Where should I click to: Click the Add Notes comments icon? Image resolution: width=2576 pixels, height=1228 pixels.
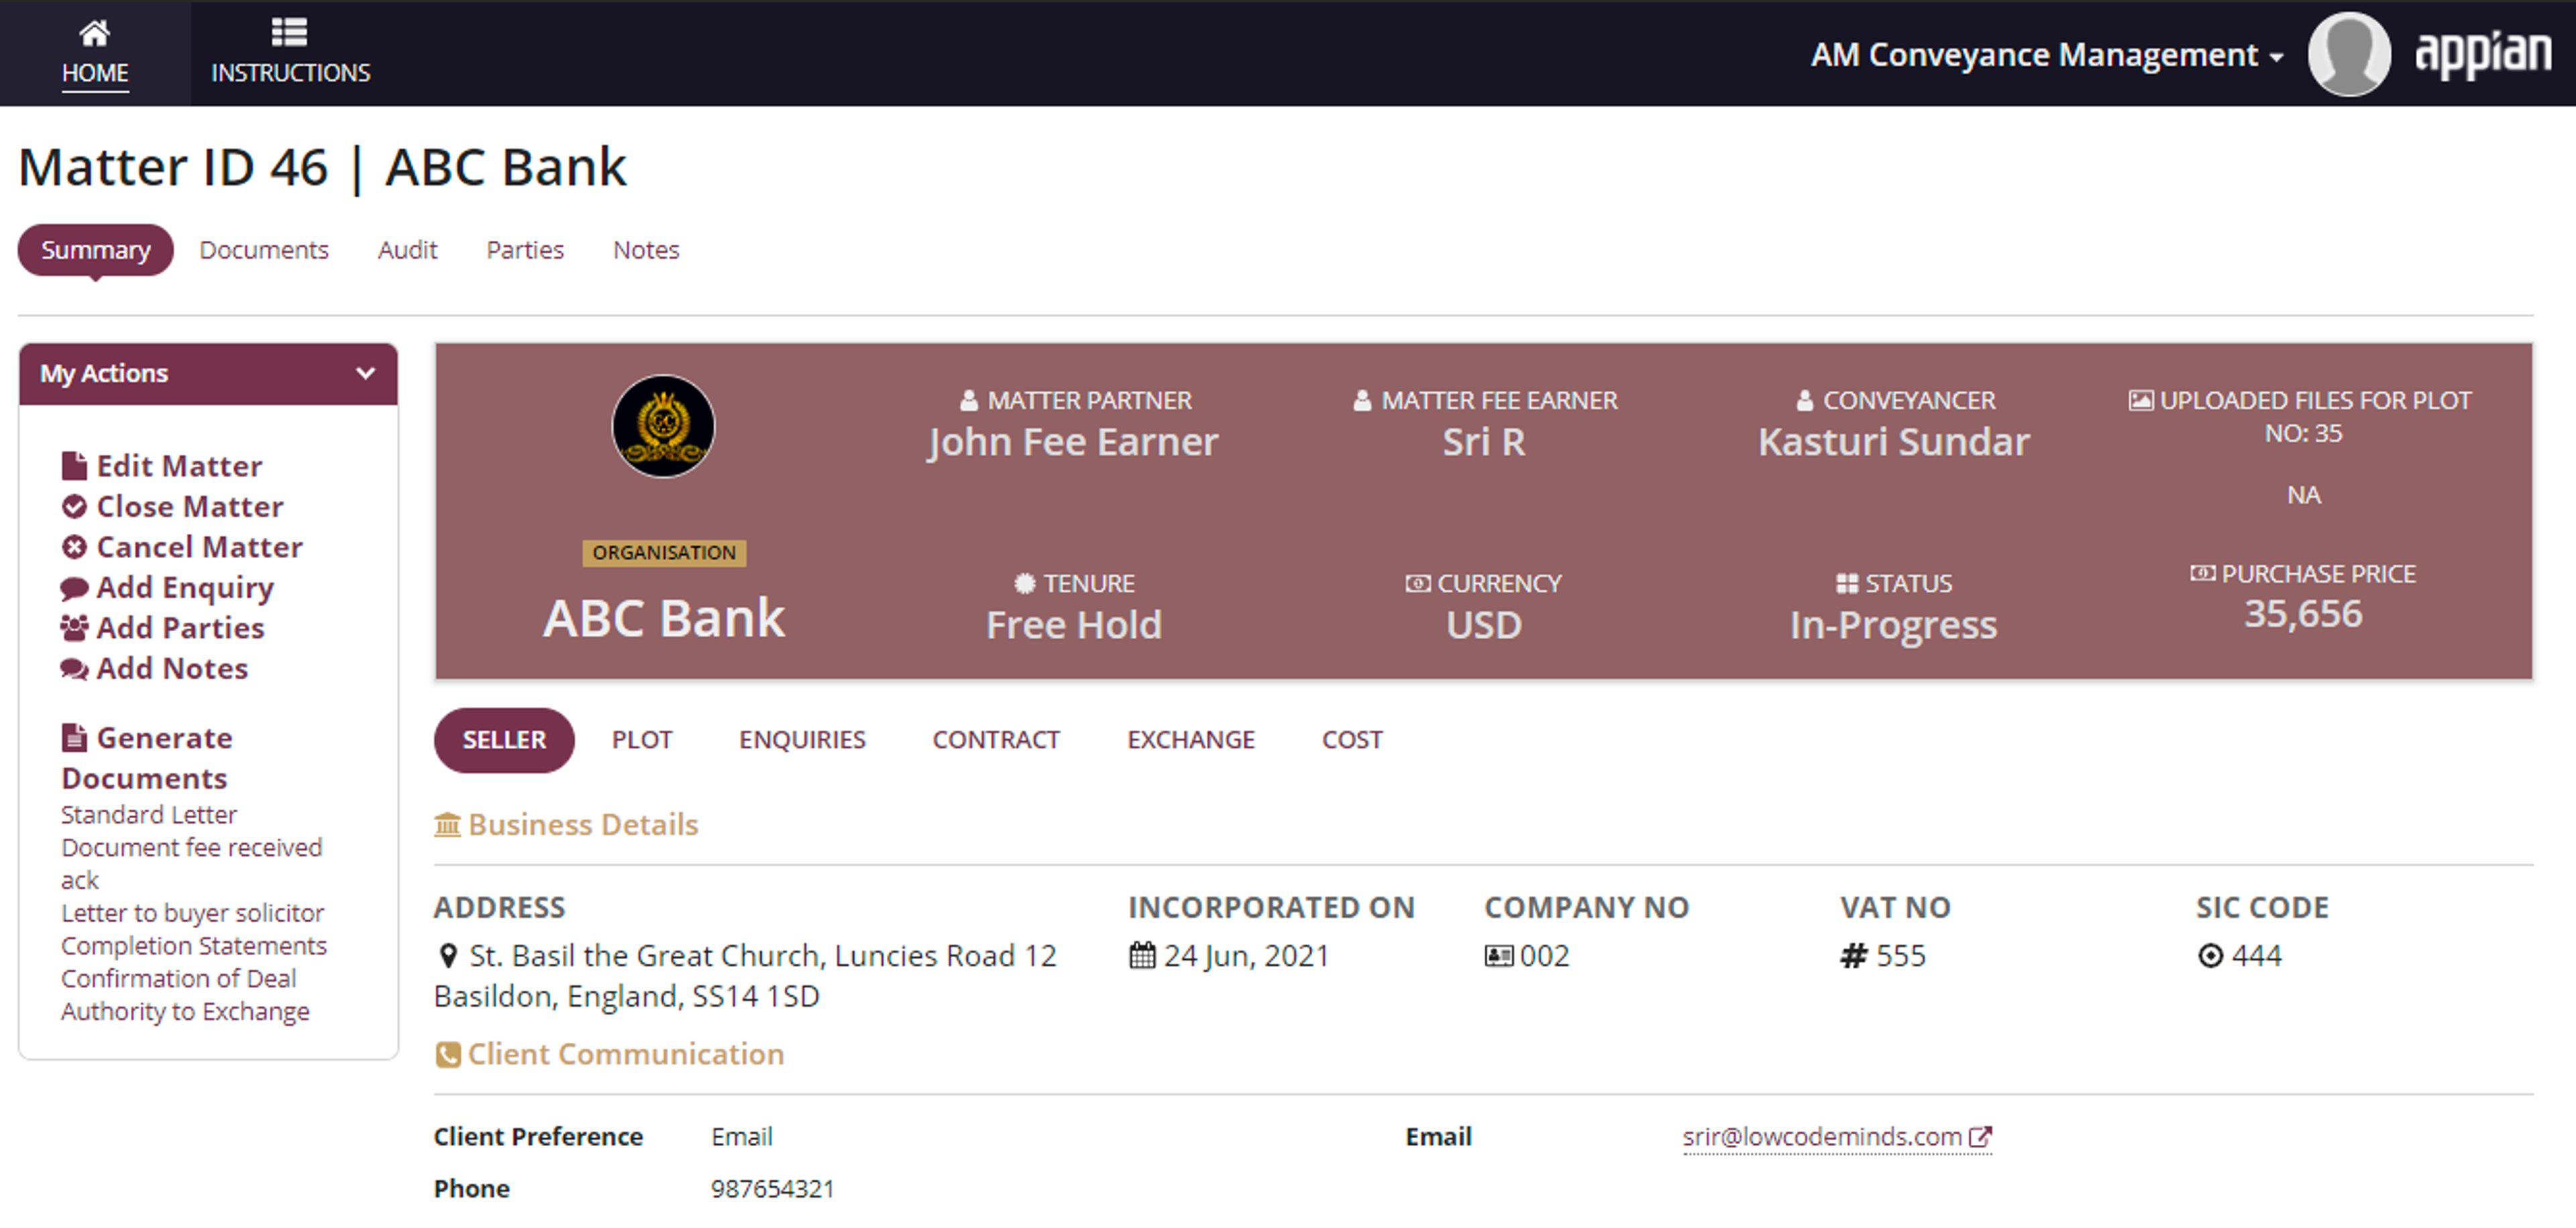[74, 669]
